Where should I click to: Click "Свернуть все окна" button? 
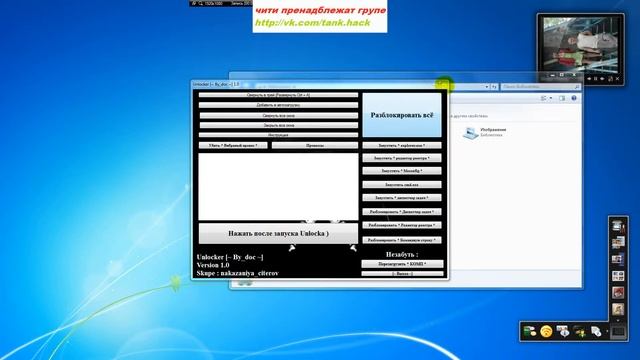click(278, 116)
